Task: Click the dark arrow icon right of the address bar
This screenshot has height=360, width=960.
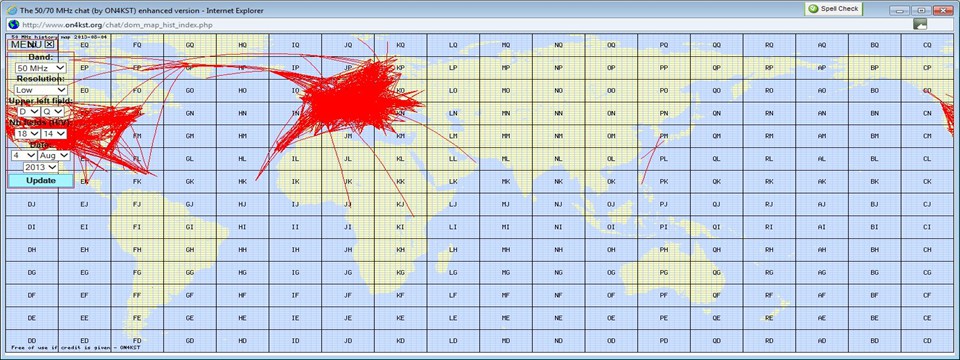Action: 920,24
